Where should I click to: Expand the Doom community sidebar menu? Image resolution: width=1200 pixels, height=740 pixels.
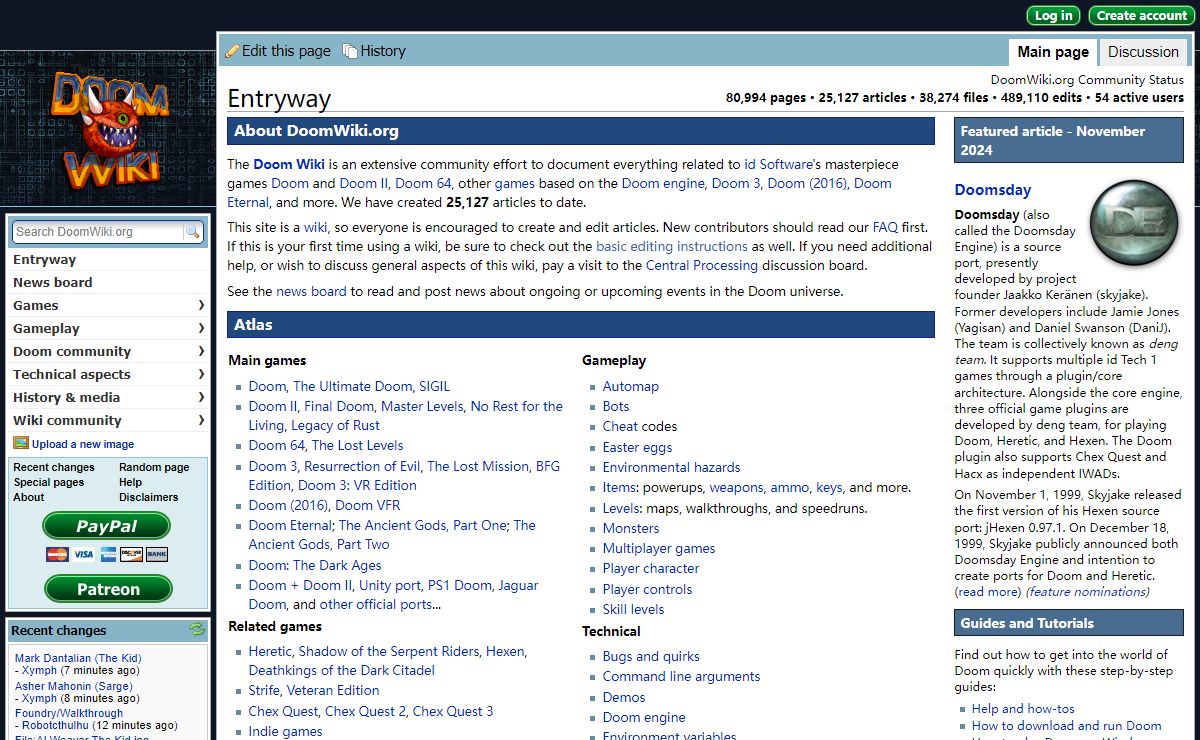108,351
